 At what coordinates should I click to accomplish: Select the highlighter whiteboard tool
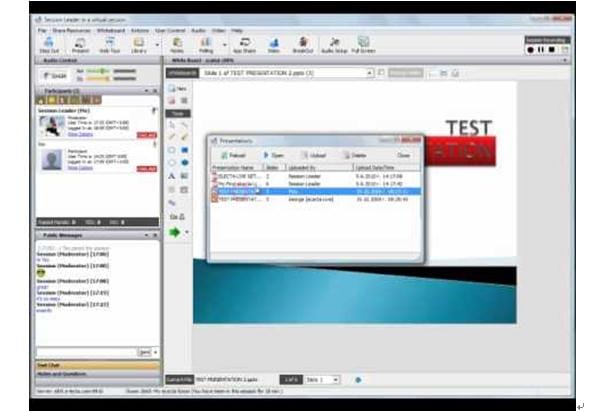184,137
